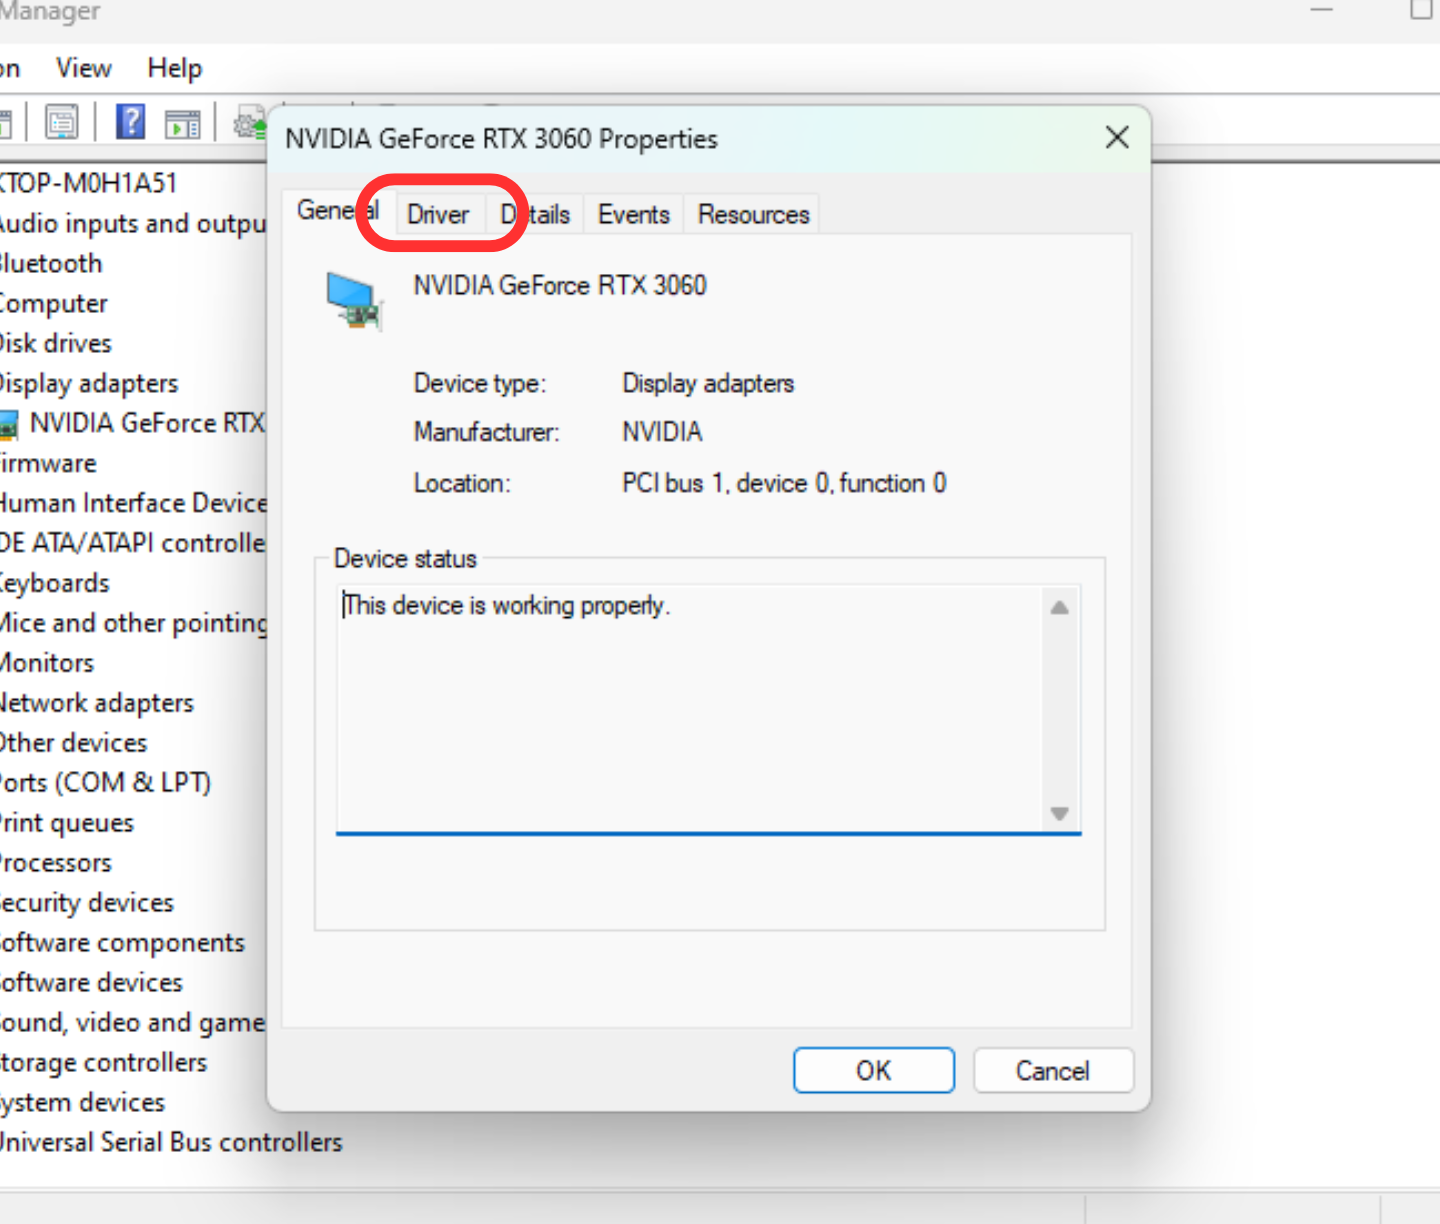Click the 'Location:' label

coord(462,483)
